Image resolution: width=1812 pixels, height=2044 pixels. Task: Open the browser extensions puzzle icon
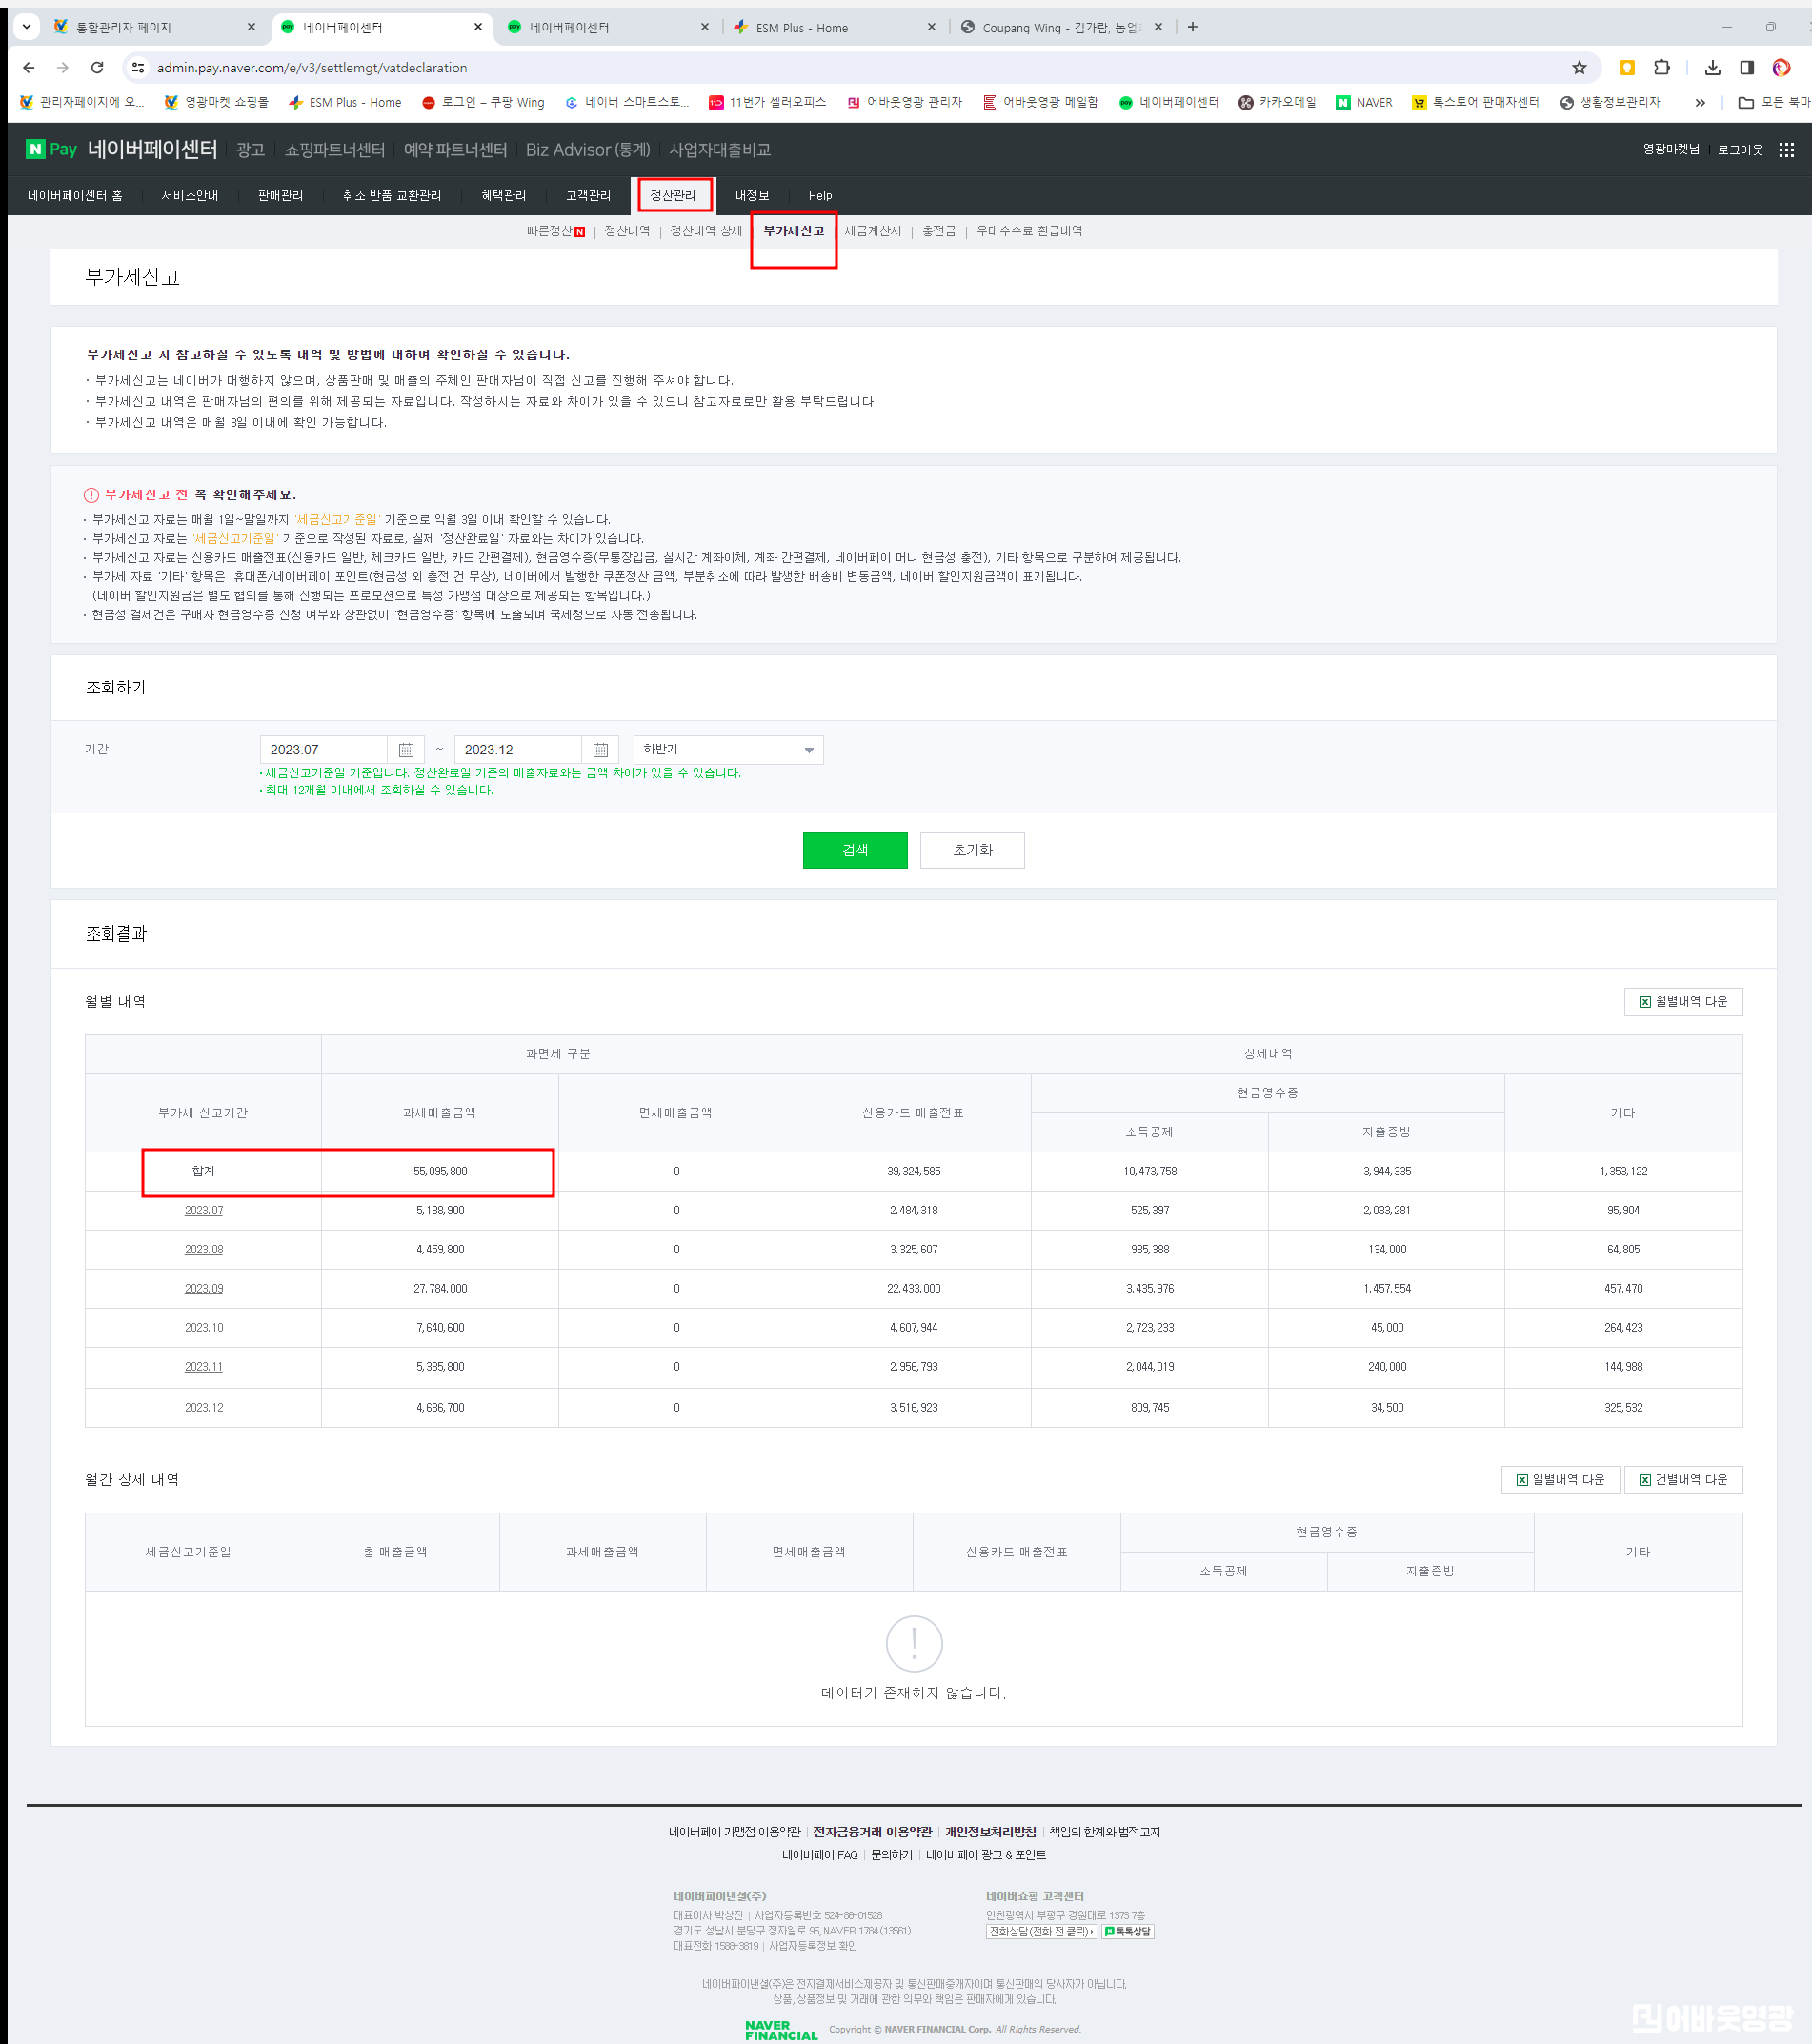(1662, 68)
